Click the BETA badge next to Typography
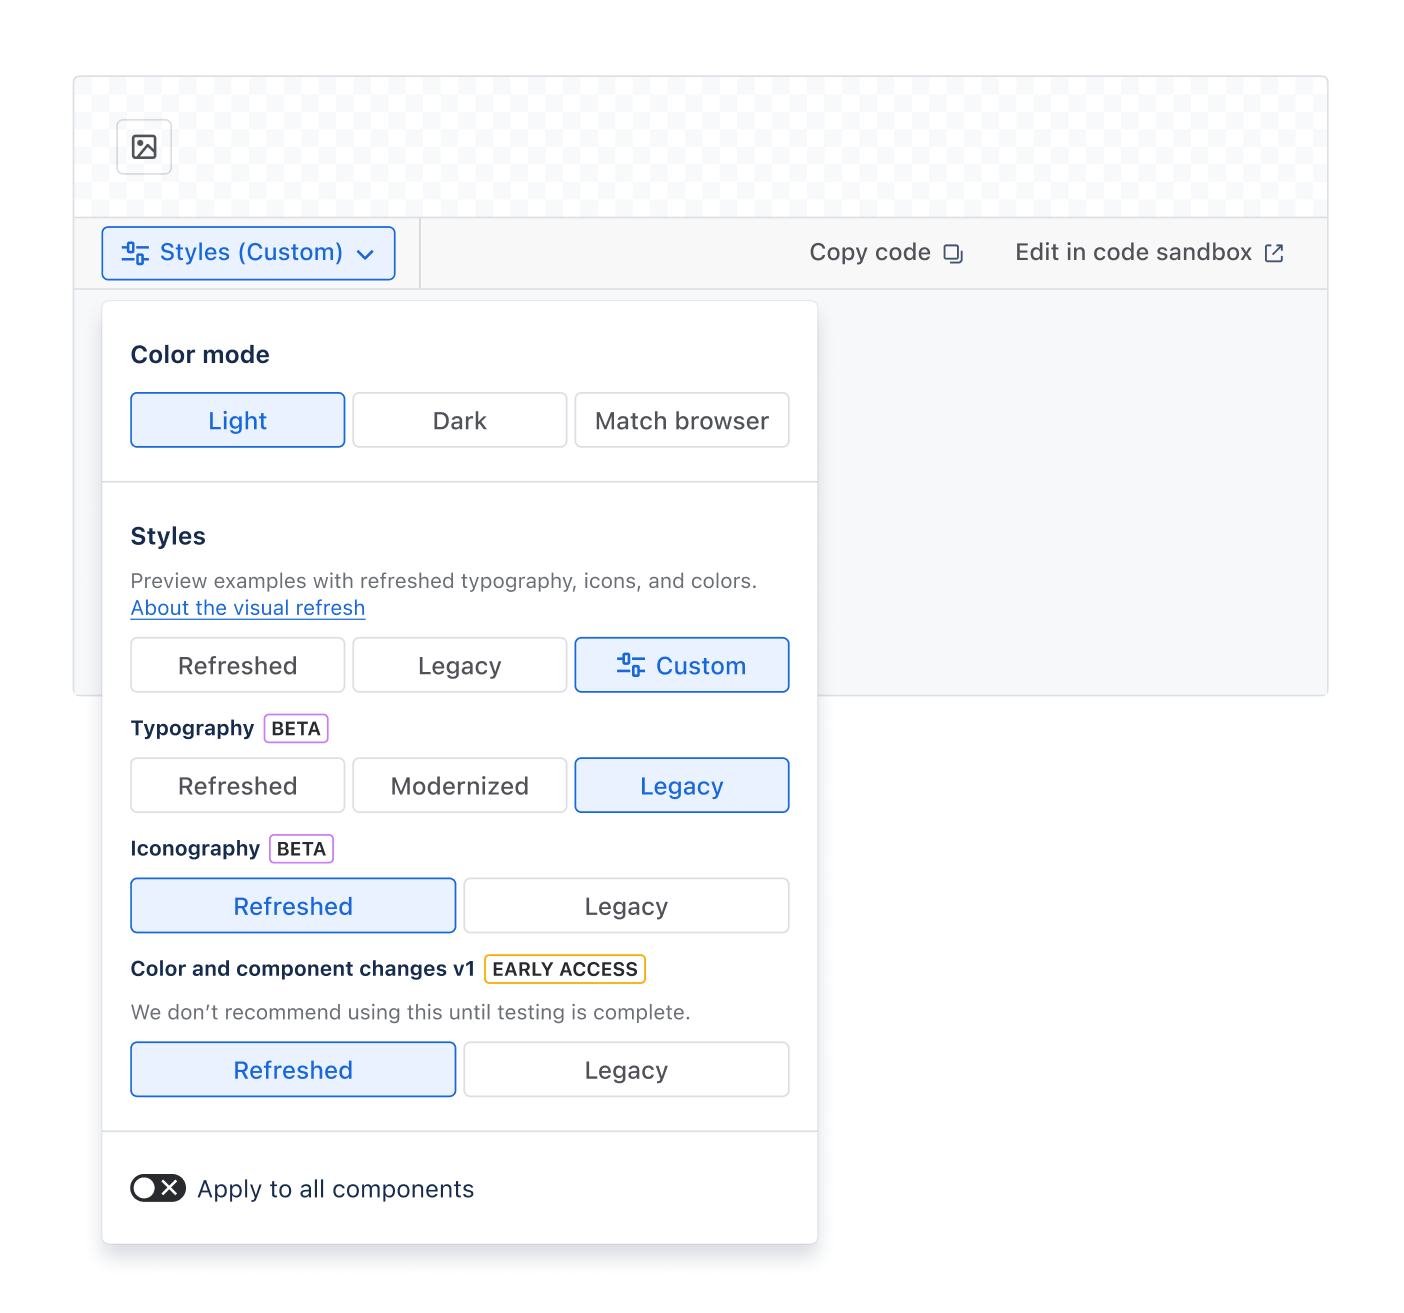 point(295,728)
